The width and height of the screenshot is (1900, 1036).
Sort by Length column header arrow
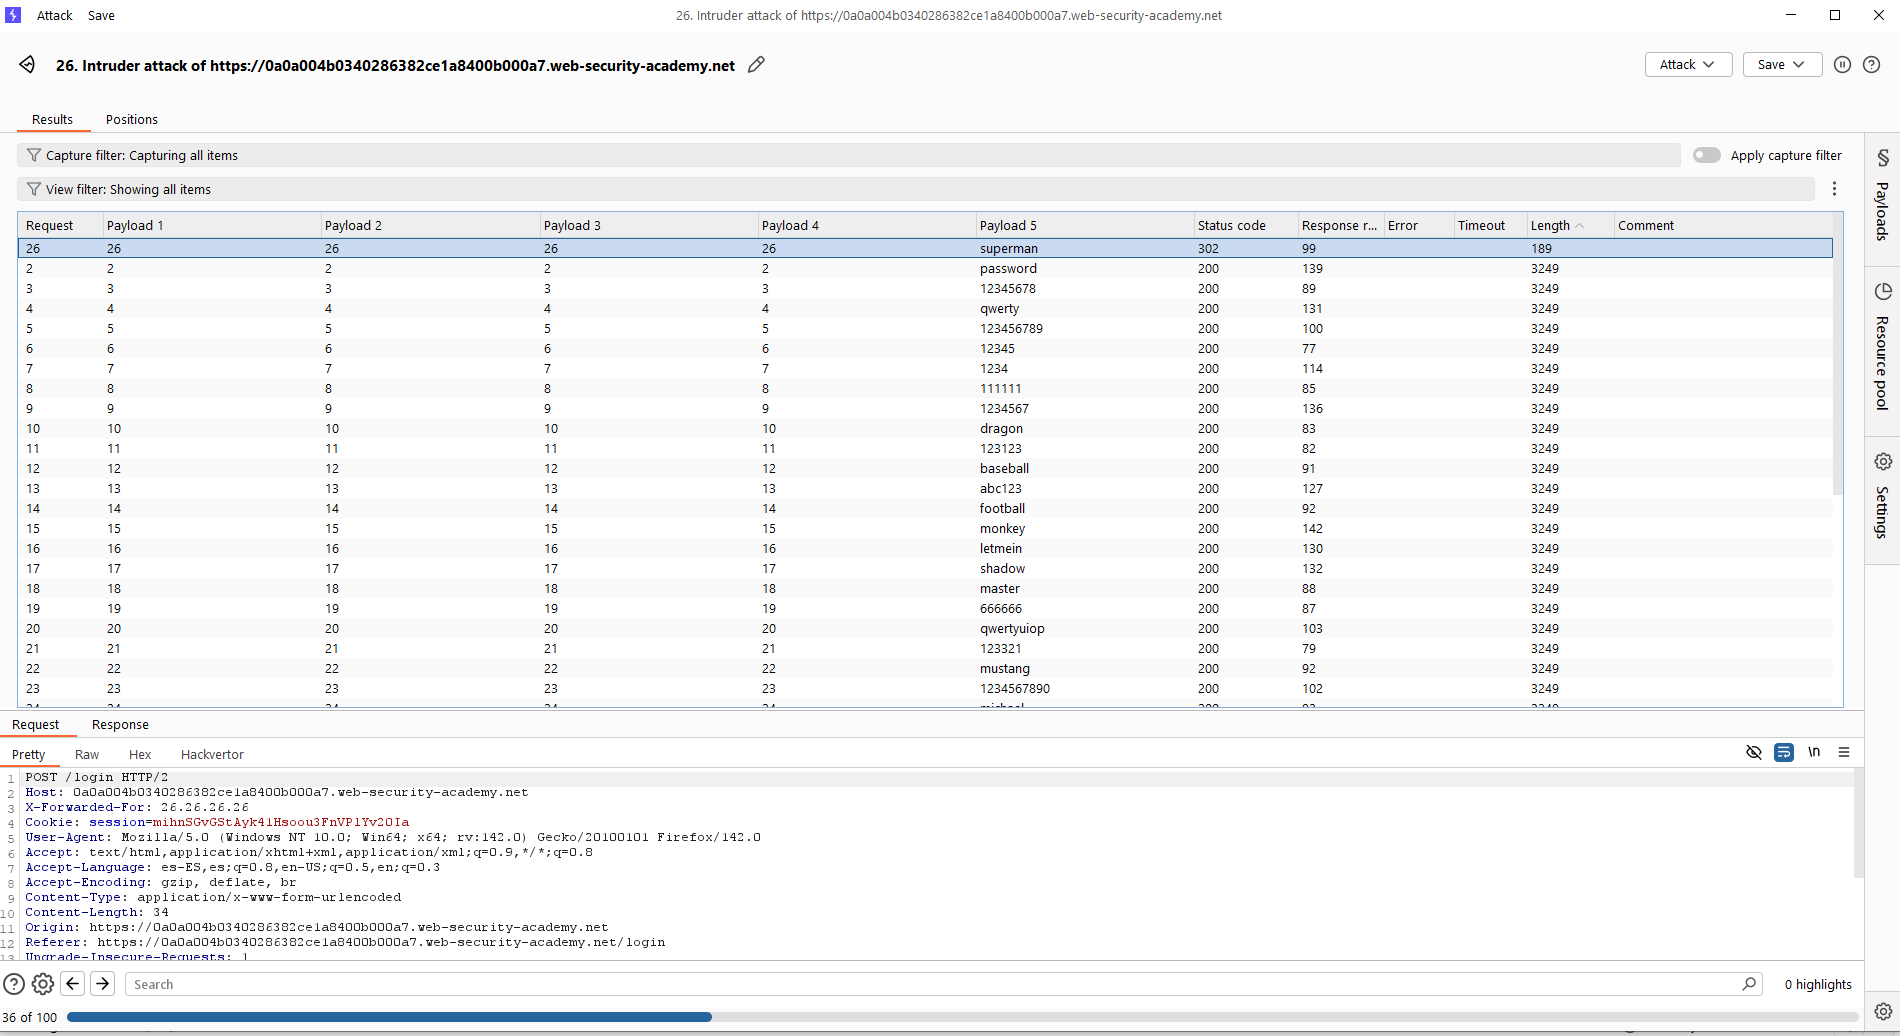pos(1580,226)
